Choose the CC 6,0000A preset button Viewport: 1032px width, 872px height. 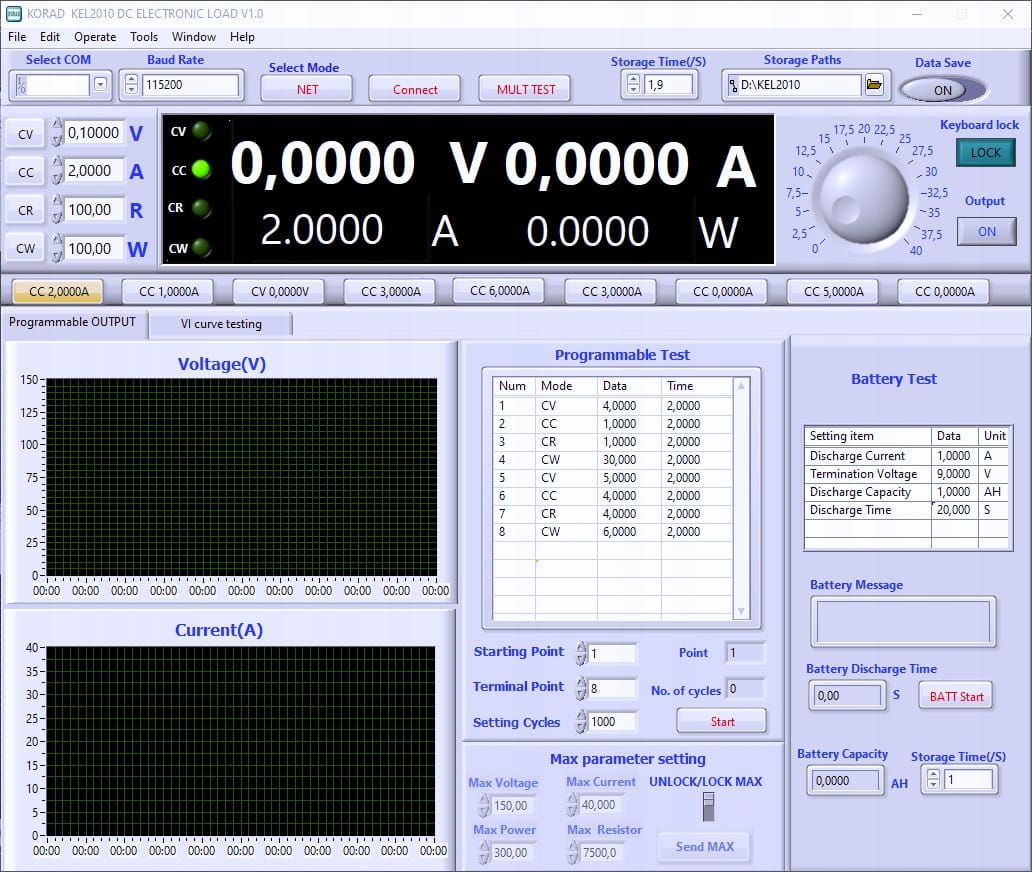500,291
